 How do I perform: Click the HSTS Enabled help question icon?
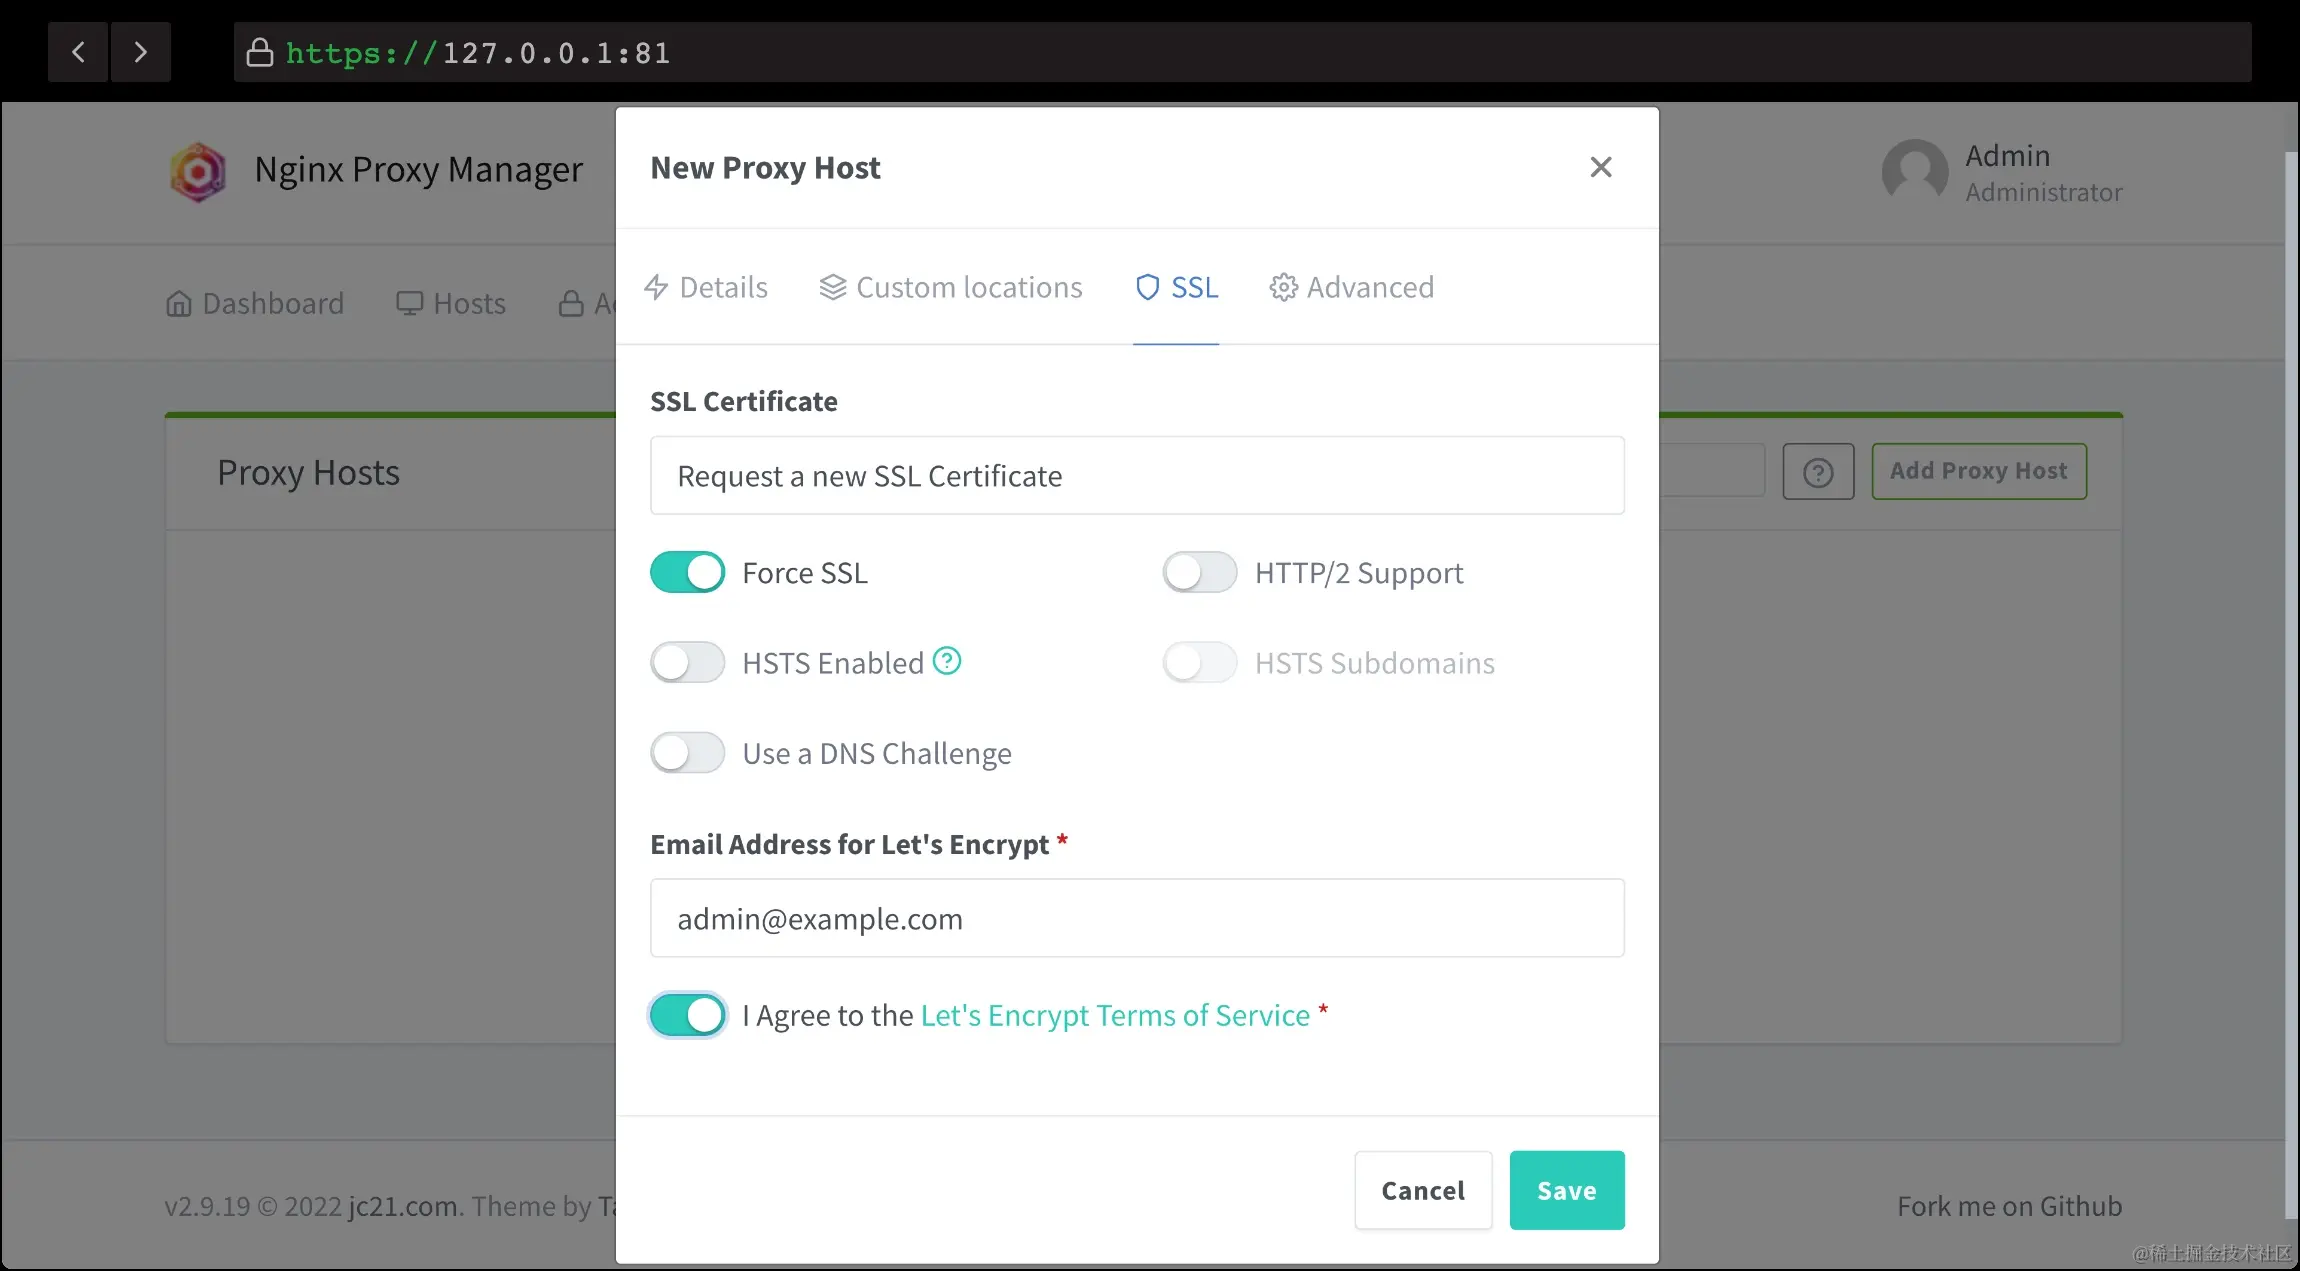tap(946, 661)
